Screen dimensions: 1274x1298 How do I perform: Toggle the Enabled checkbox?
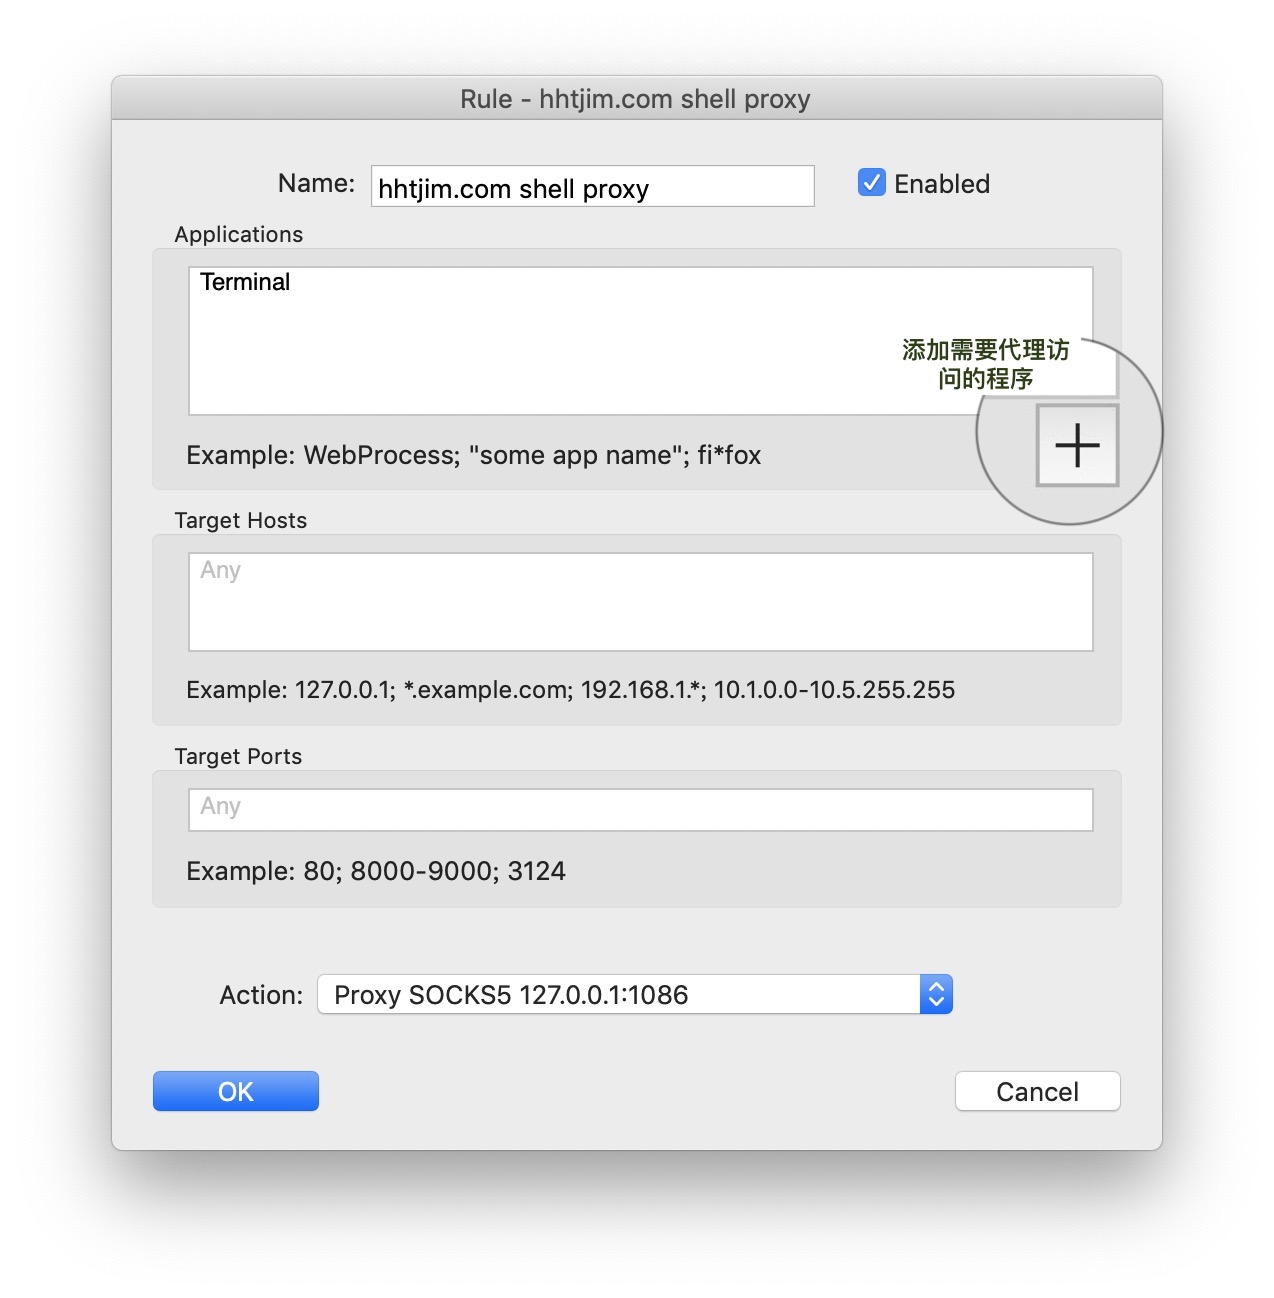(871, 183)
